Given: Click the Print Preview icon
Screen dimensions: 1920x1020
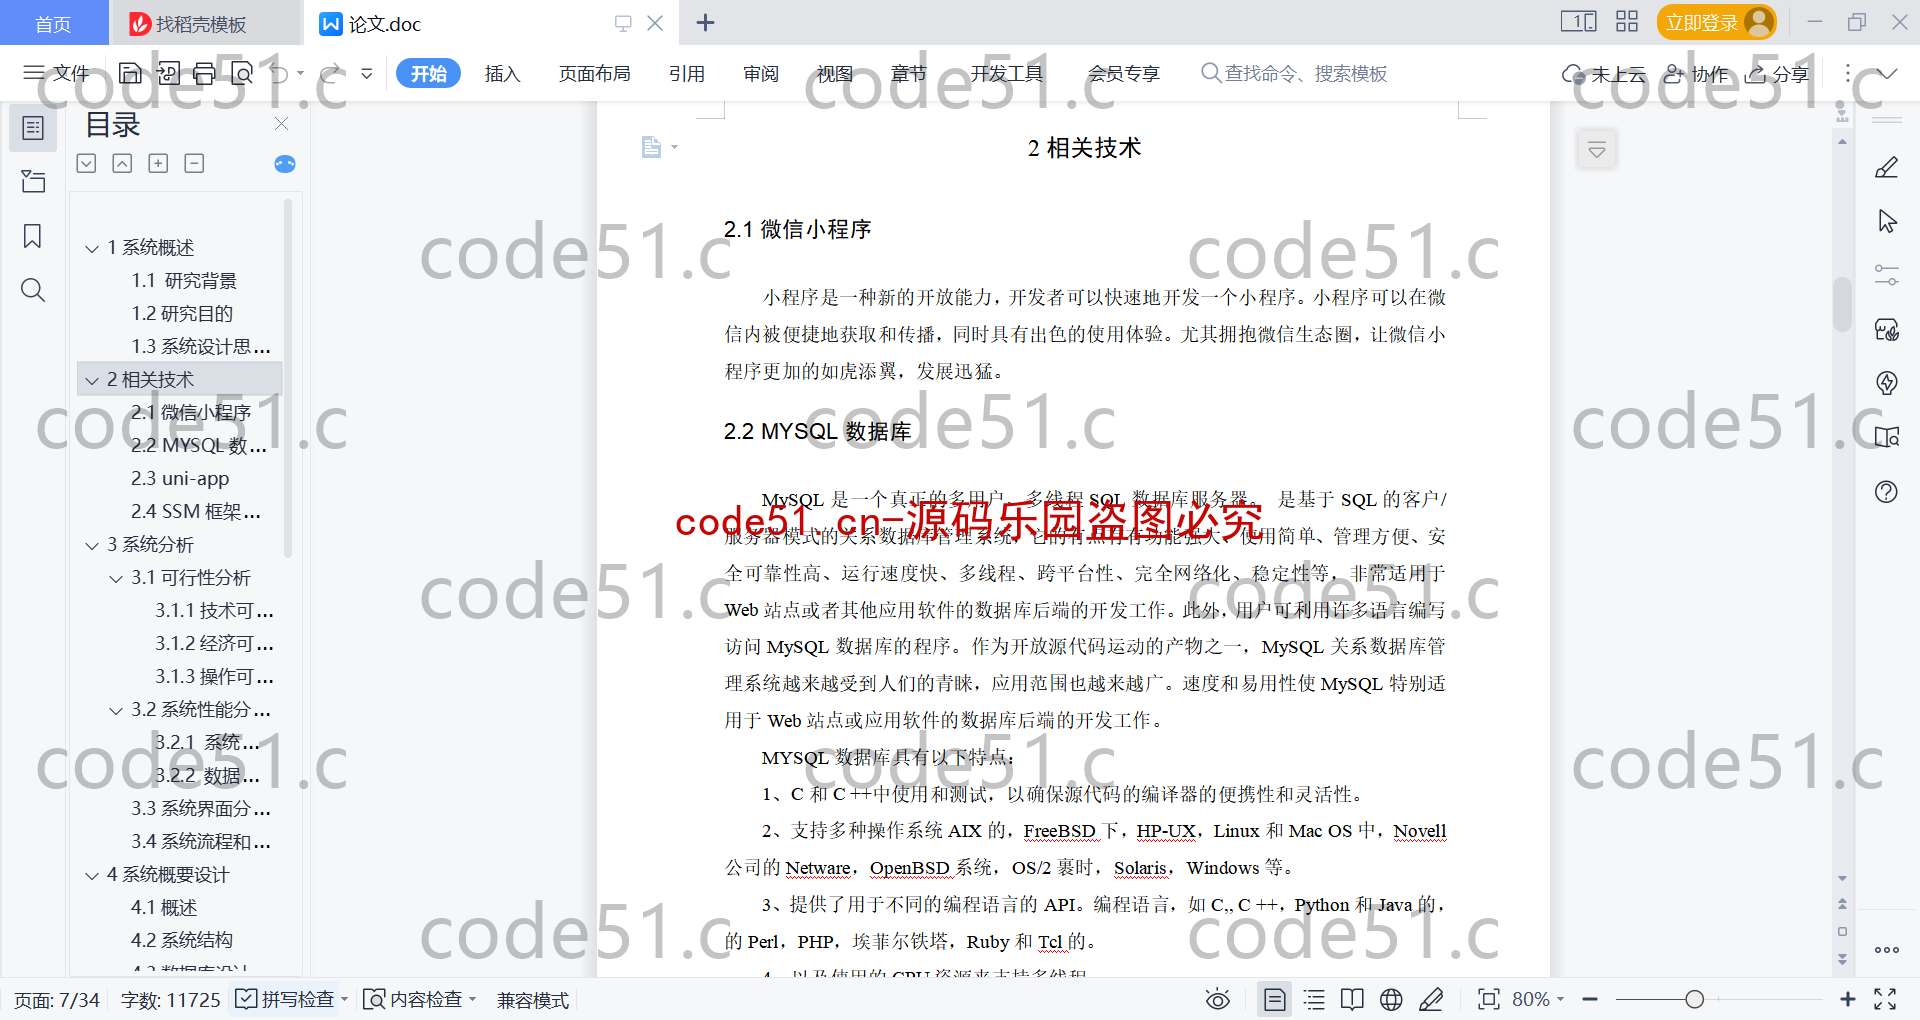Looking at the screenshot, I should (241, 73).
